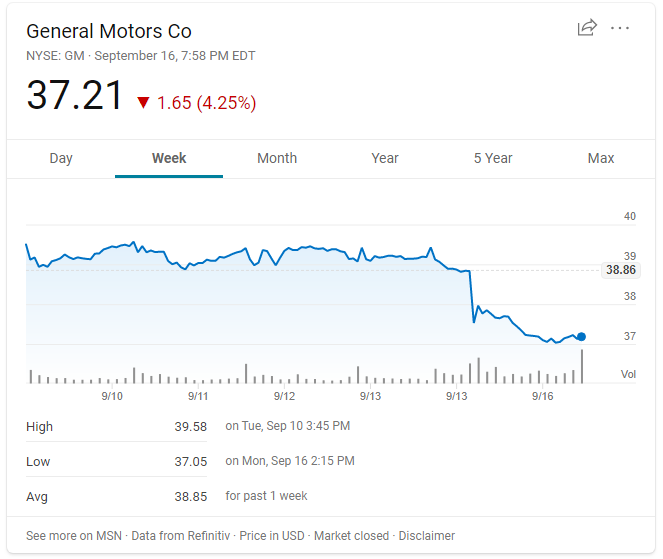Switch to the Day tab
This screenshot has width=663, height=559.
(x=61, y=158)
